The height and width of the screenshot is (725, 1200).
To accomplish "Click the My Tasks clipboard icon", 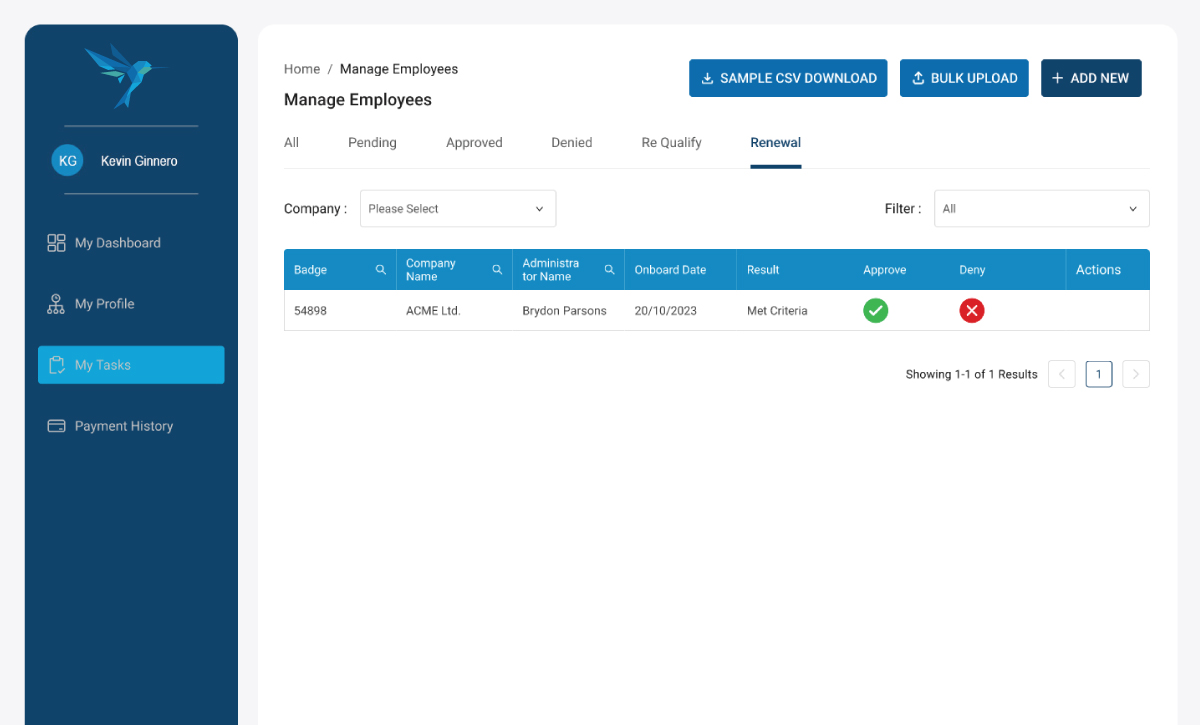I will coord(56,365).
